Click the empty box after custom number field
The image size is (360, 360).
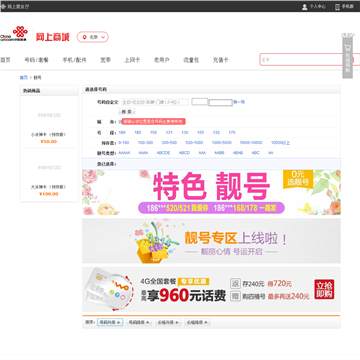click(200, 102)
